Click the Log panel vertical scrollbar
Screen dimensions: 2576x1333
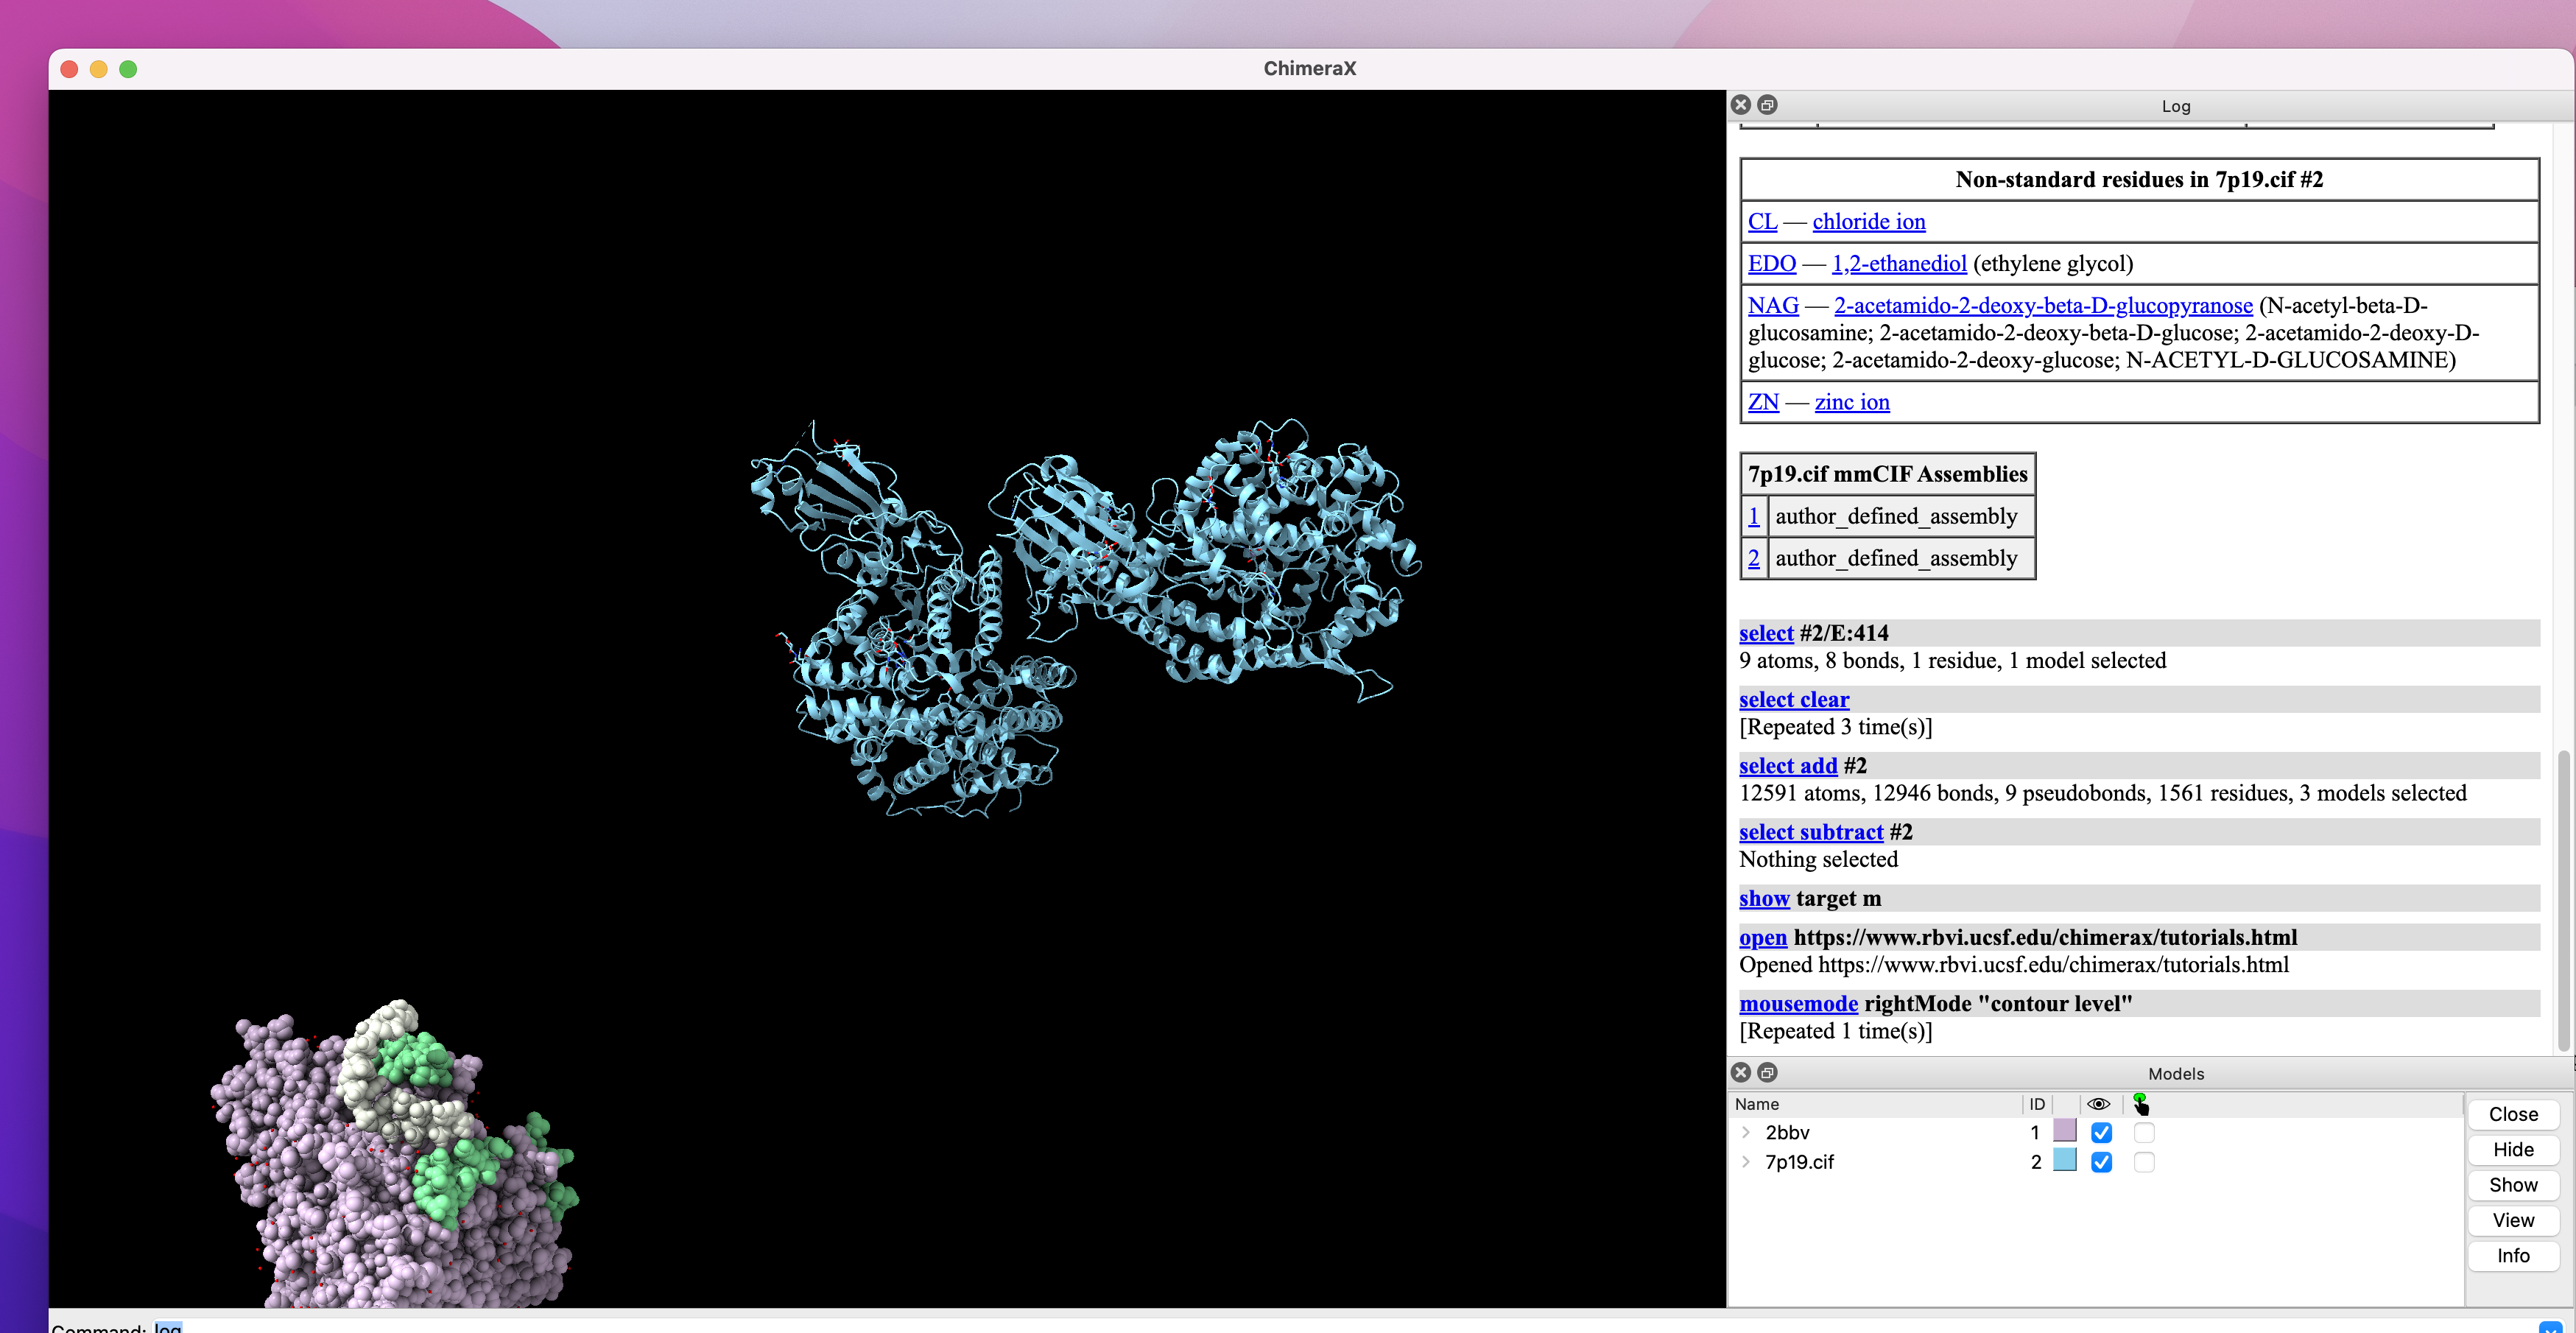point(2563,900)
